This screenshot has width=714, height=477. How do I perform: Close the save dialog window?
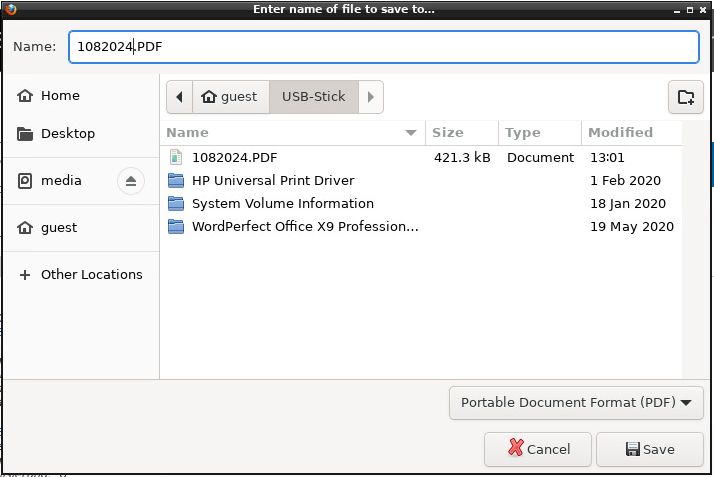703,10
